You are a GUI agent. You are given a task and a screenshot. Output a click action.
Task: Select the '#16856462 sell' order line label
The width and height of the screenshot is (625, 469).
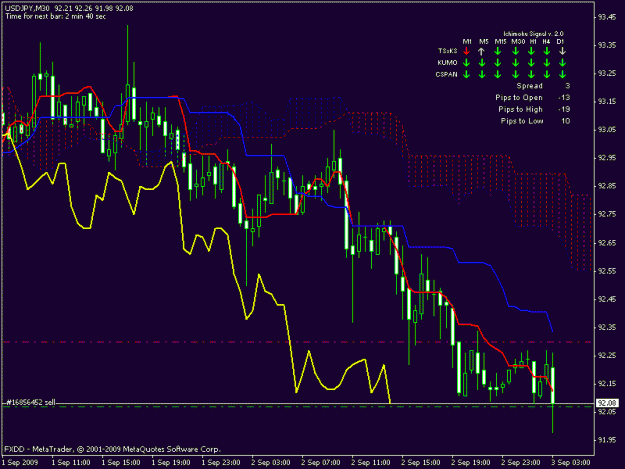31,402
